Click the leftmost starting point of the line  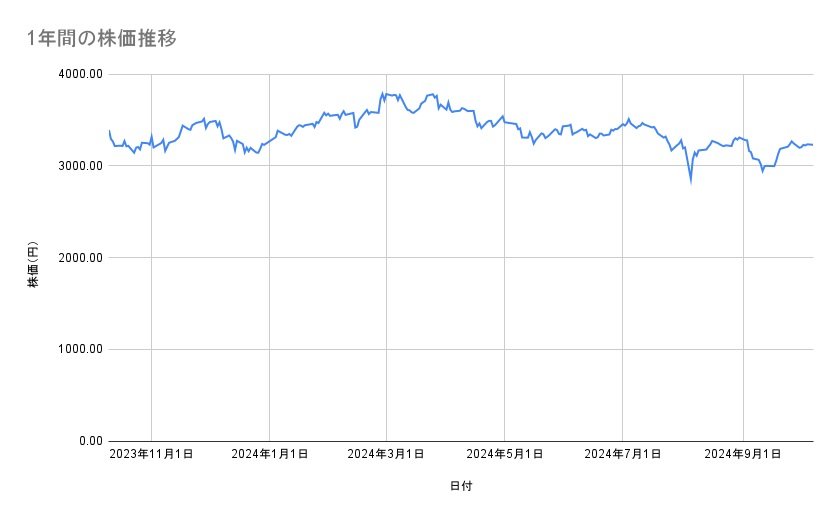tap(109, 131)
